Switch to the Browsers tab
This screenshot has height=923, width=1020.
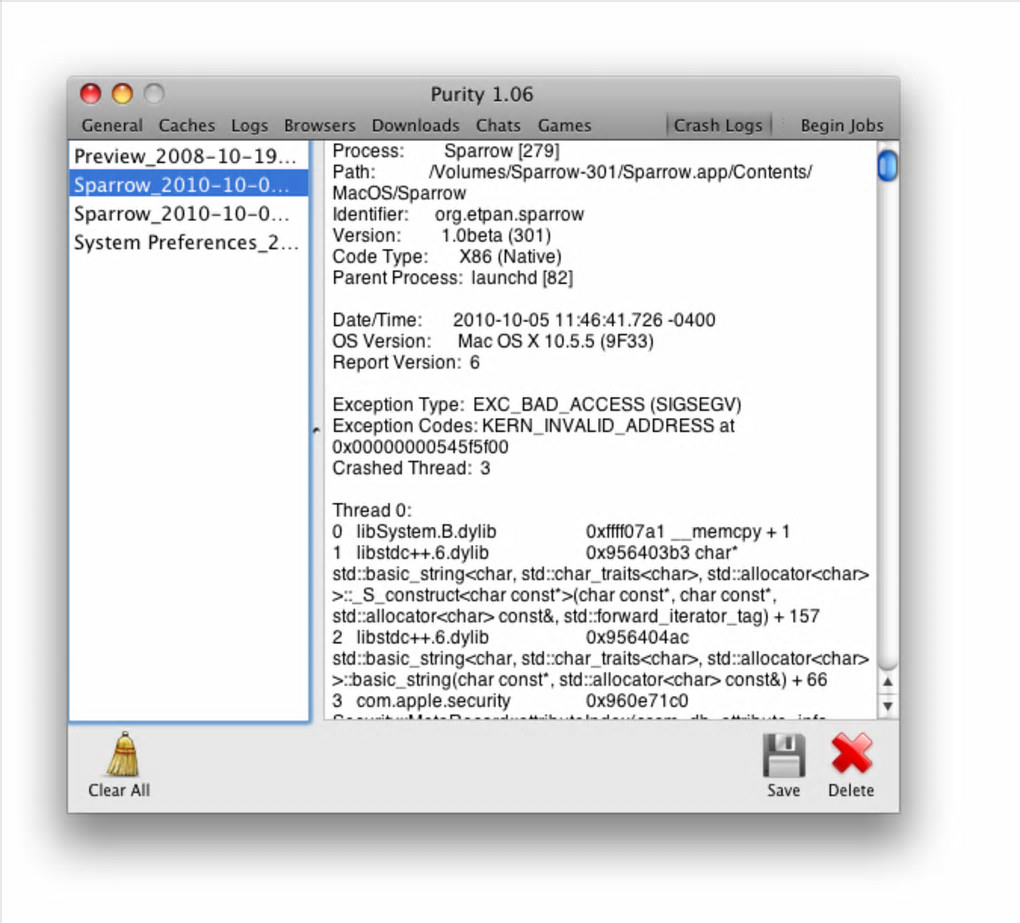(319, 125)
